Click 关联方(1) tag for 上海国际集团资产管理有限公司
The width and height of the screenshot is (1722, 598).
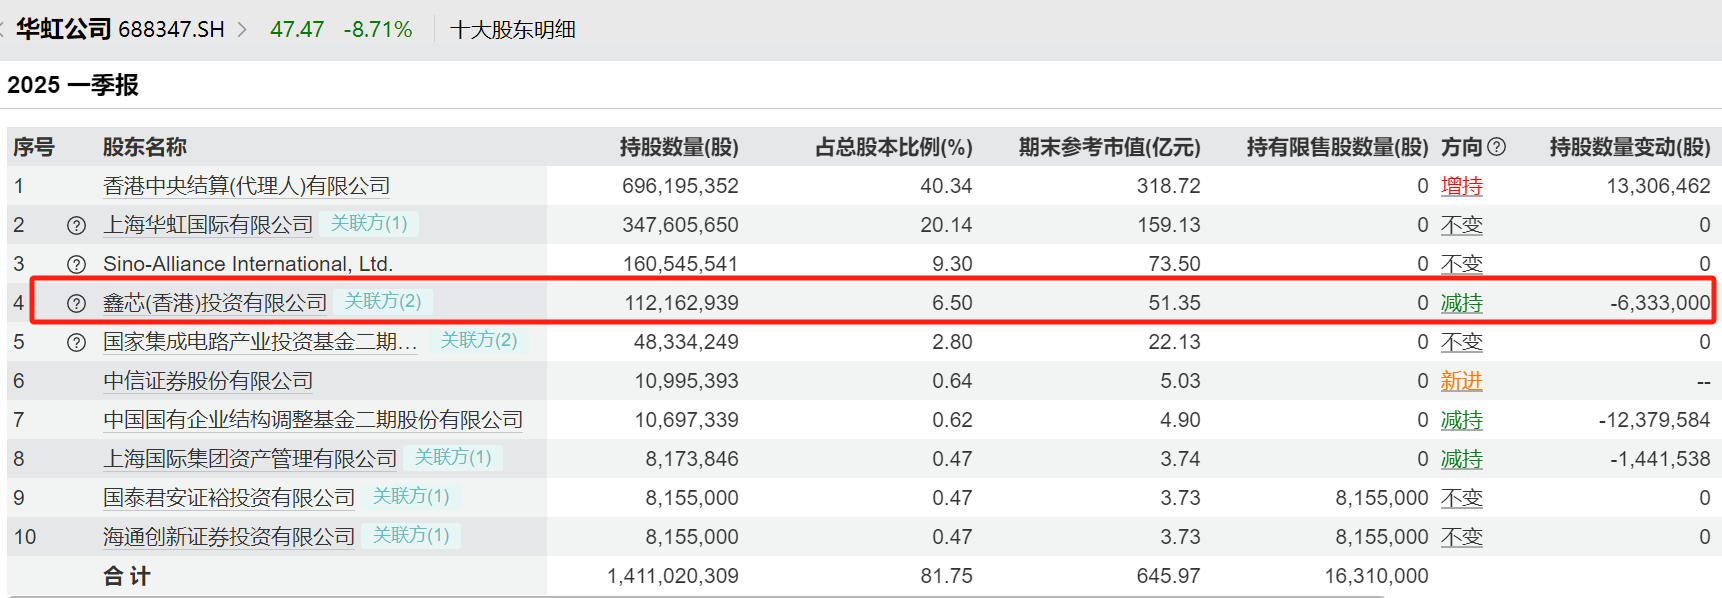pos(453,457)
